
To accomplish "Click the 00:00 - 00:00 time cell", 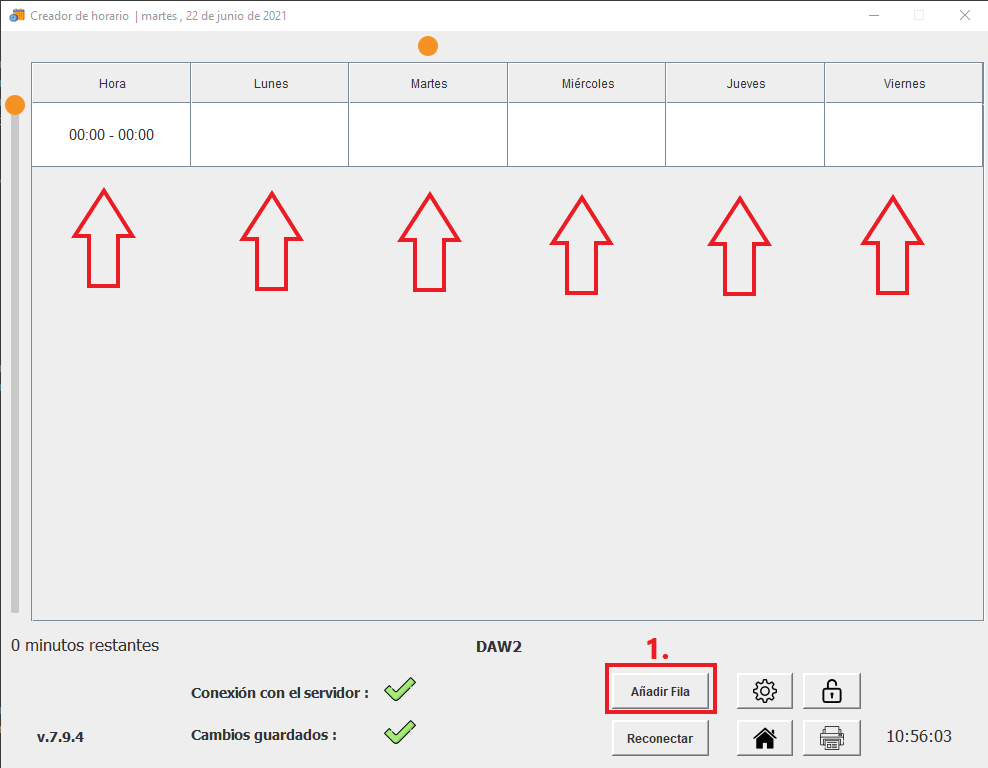I will [x=112, y=135].
